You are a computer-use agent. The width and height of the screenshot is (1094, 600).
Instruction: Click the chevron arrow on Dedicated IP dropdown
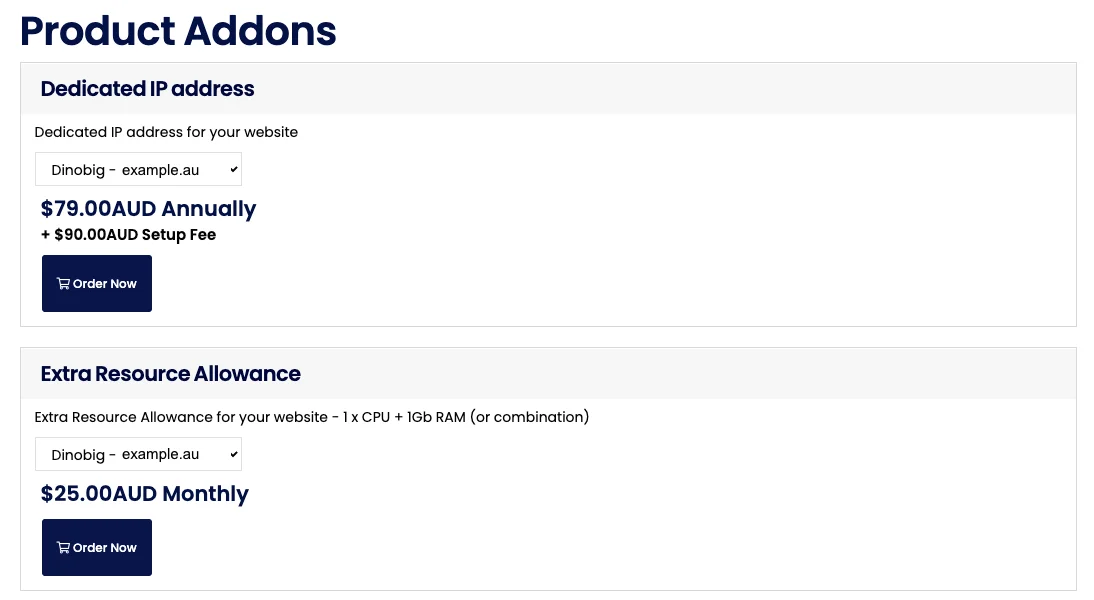pos(234,170)
